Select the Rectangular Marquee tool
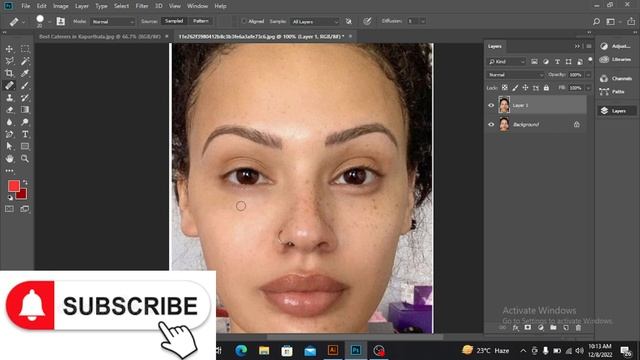 (x=25, y=49)
